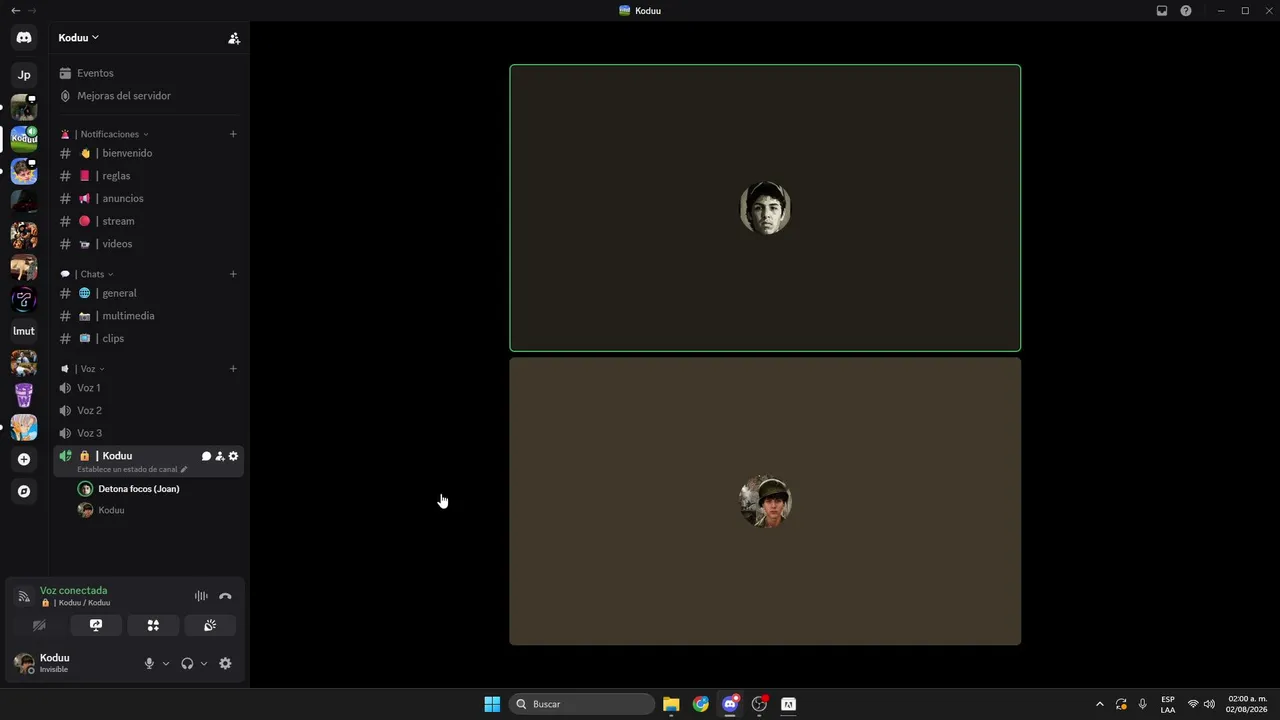Open the bienvenido channel
Image resolution: width=1280 pixels, height=720 pixels.
(148, 153)
